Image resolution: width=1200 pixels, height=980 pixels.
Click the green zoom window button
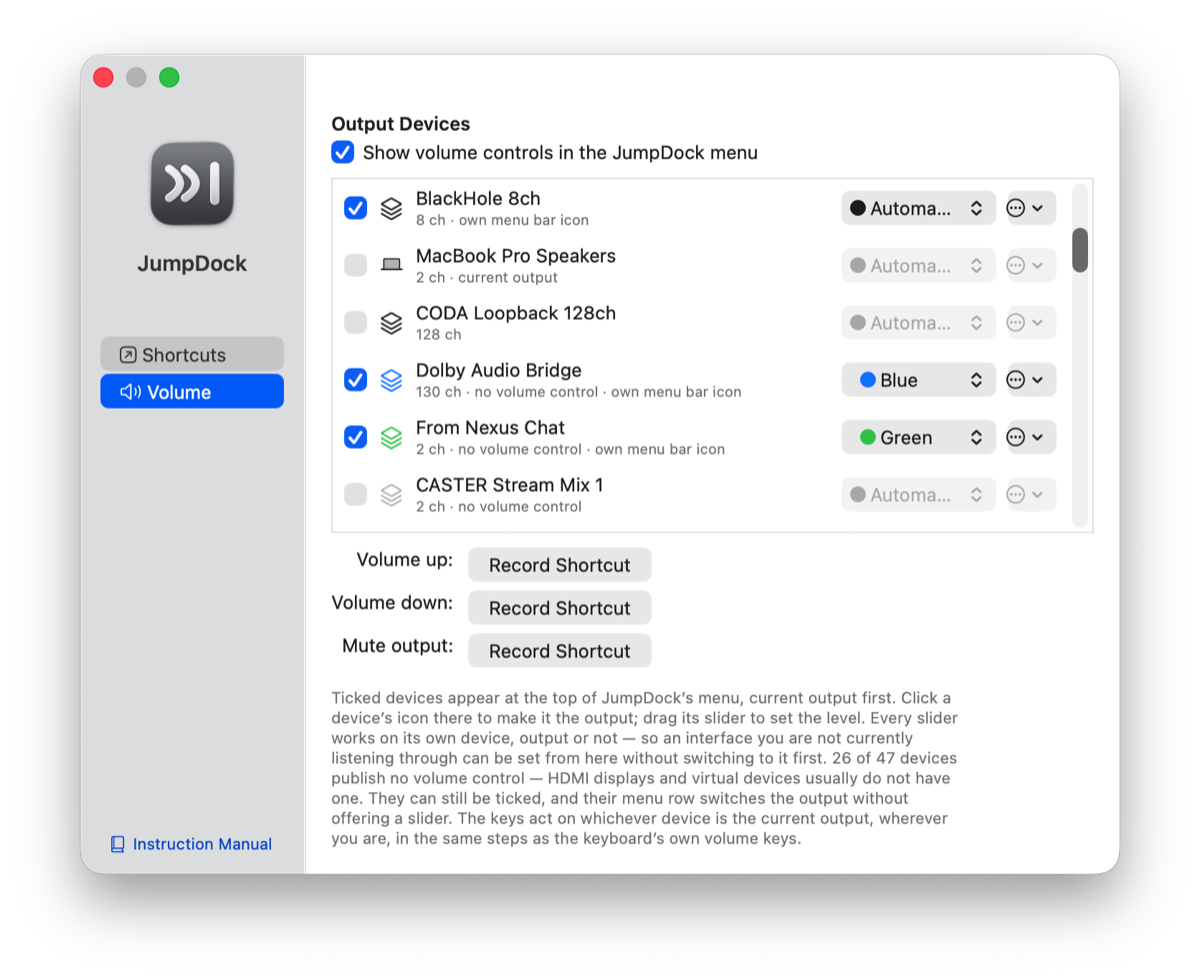point(169,77)
